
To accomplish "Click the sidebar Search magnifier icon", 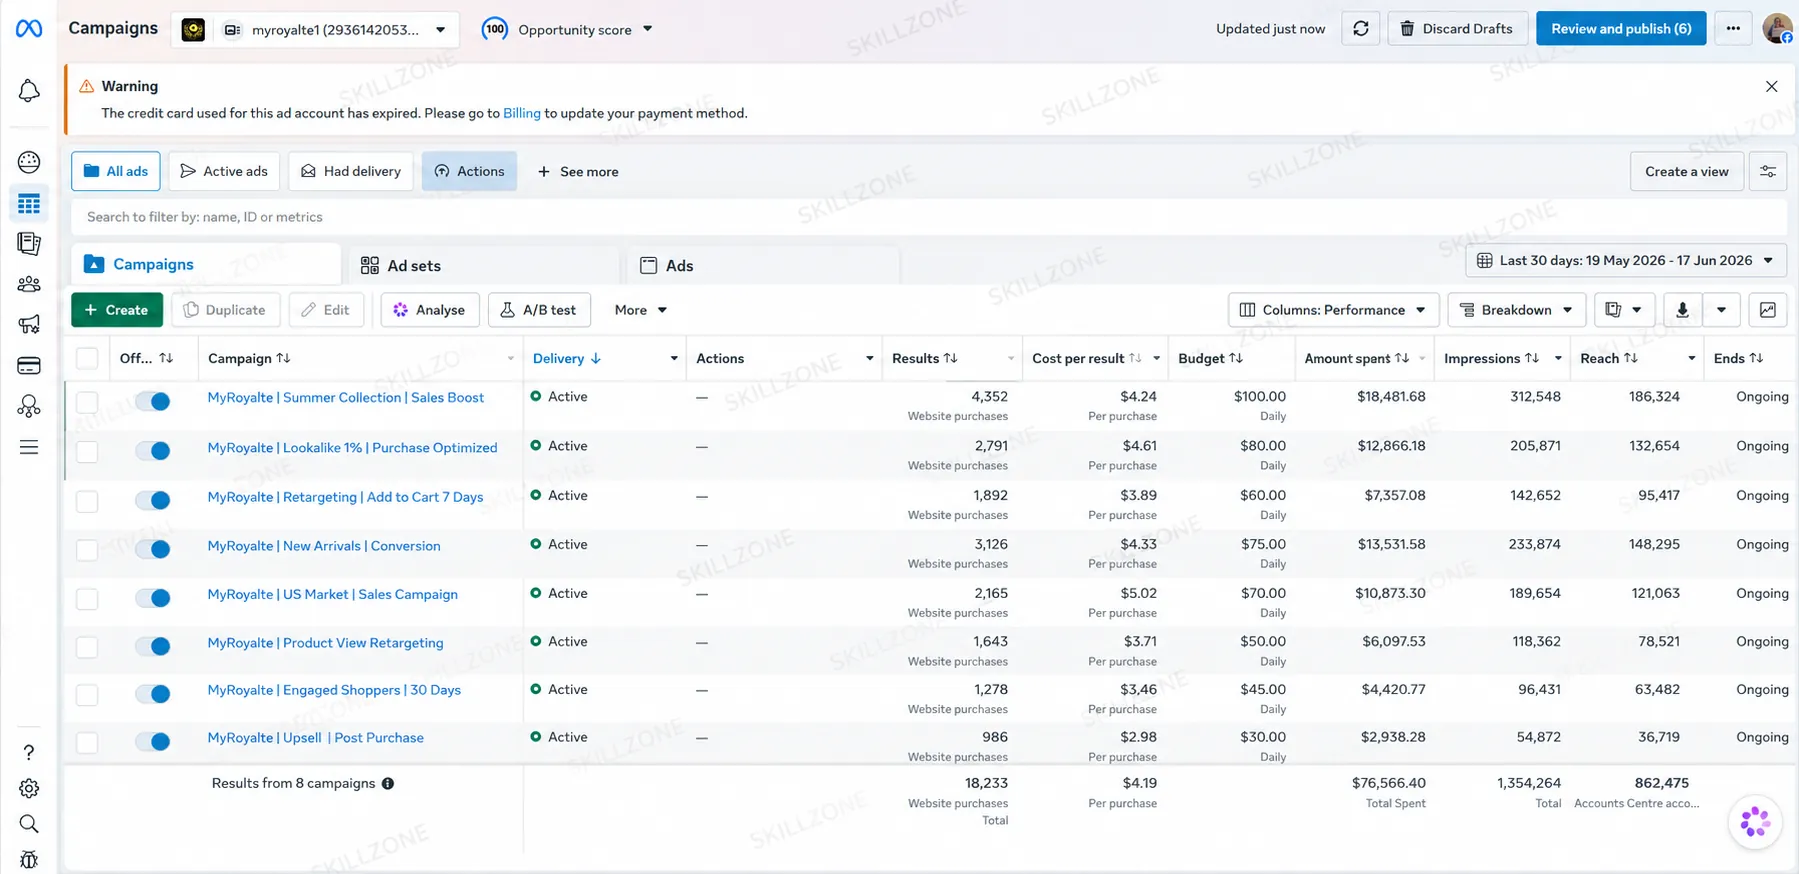I will click(29, 824).
